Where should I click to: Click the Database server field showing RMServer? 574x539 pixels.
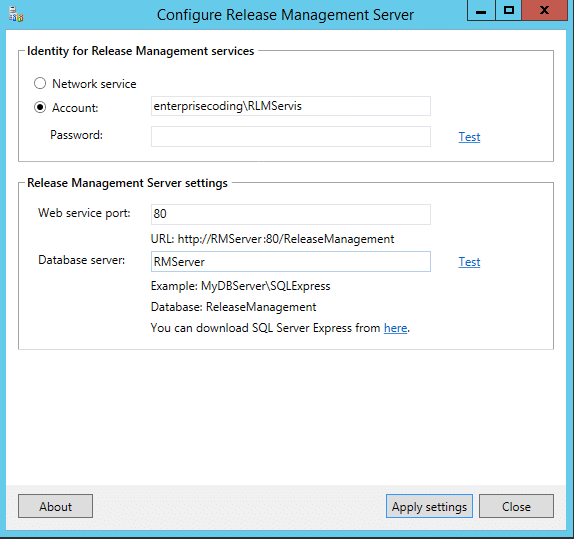291,261
